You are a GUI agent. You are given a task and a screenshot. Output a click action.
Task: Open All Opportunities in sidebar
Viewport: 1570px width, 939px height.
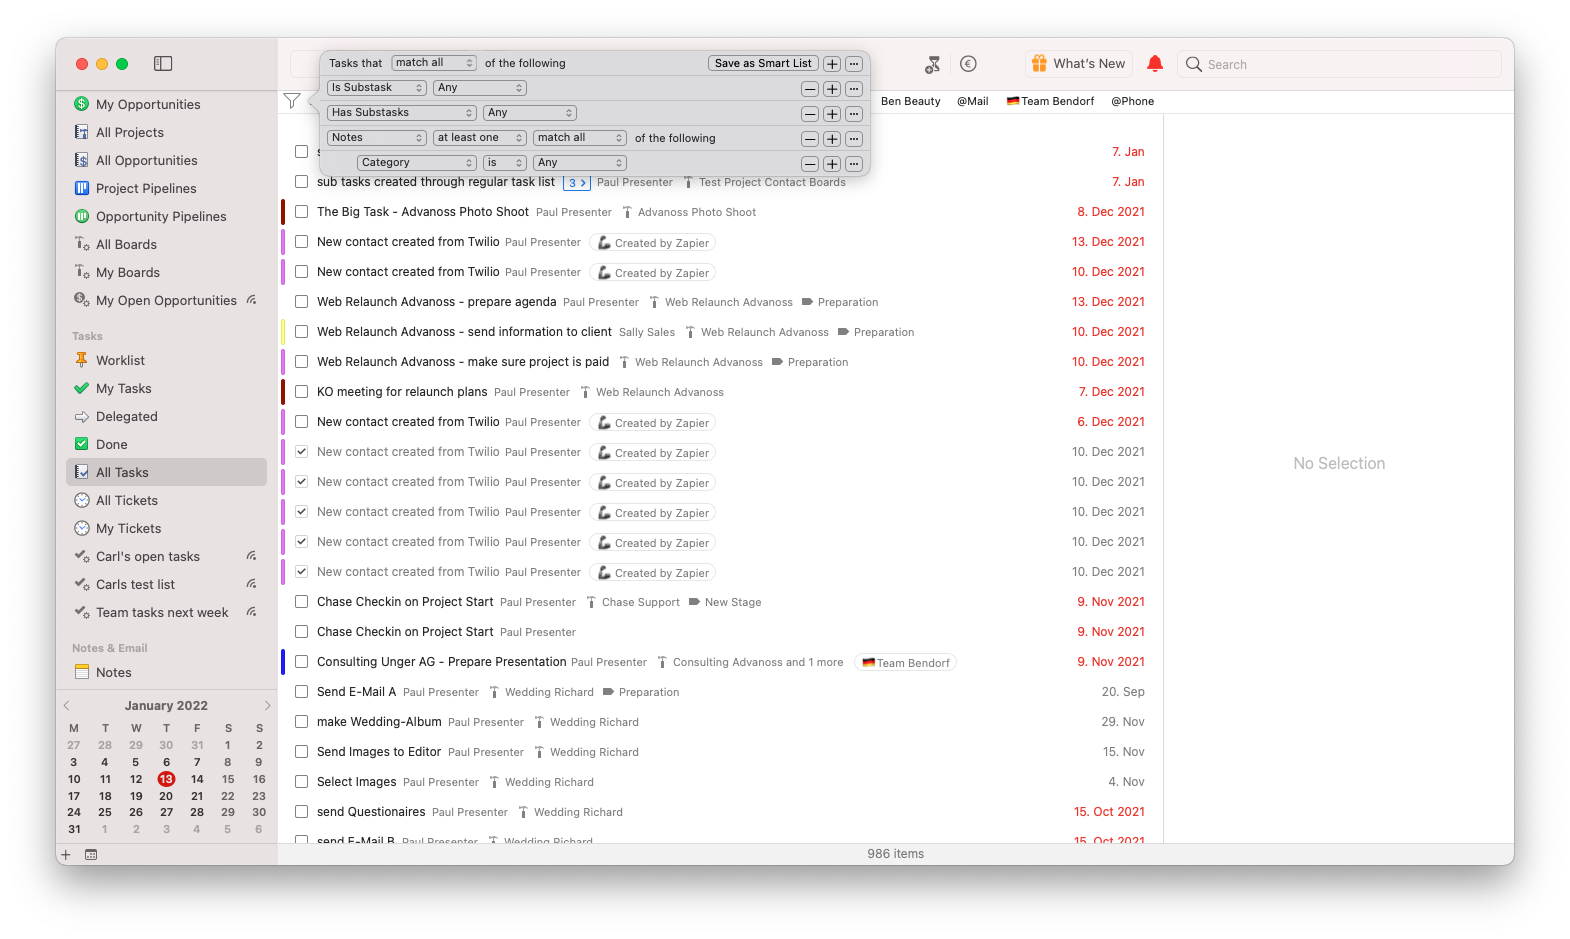(147, 160)
